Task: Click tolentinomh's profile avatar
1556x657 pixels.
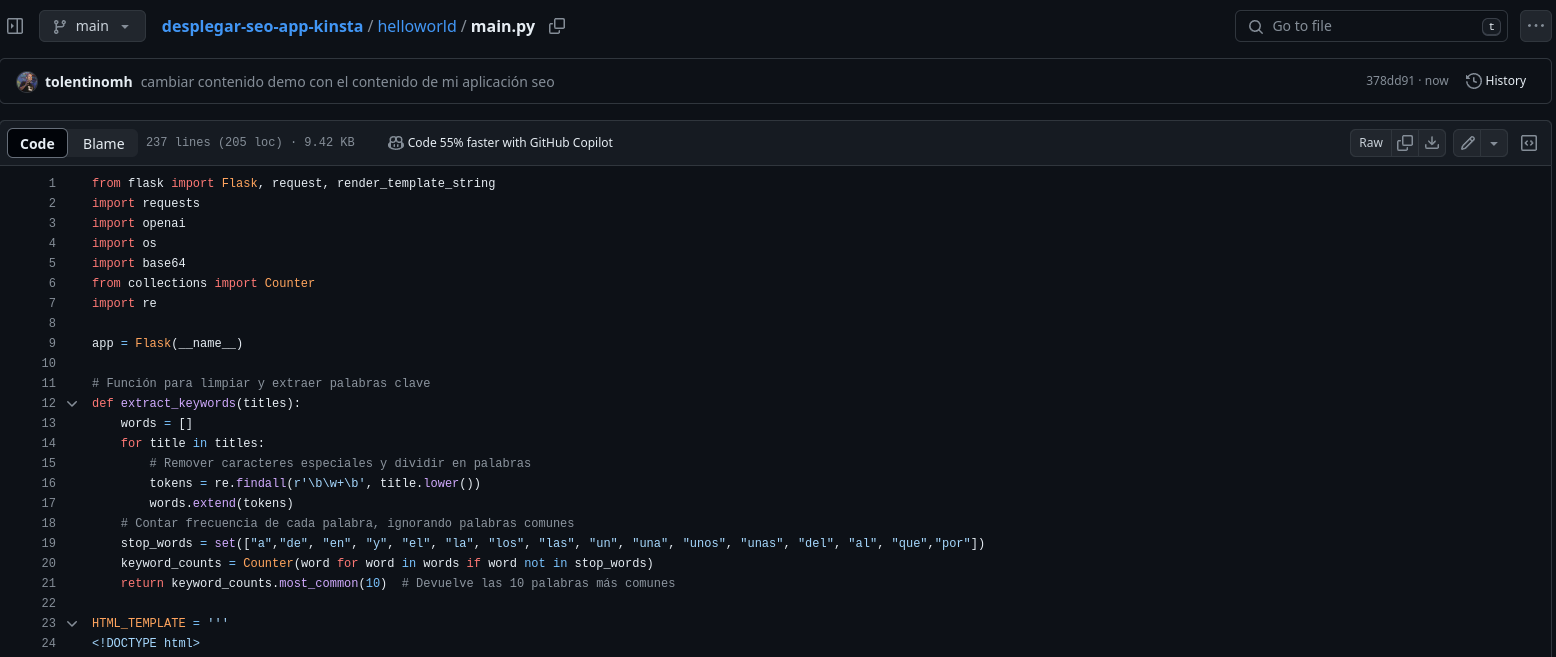Action: coord(26,81)
